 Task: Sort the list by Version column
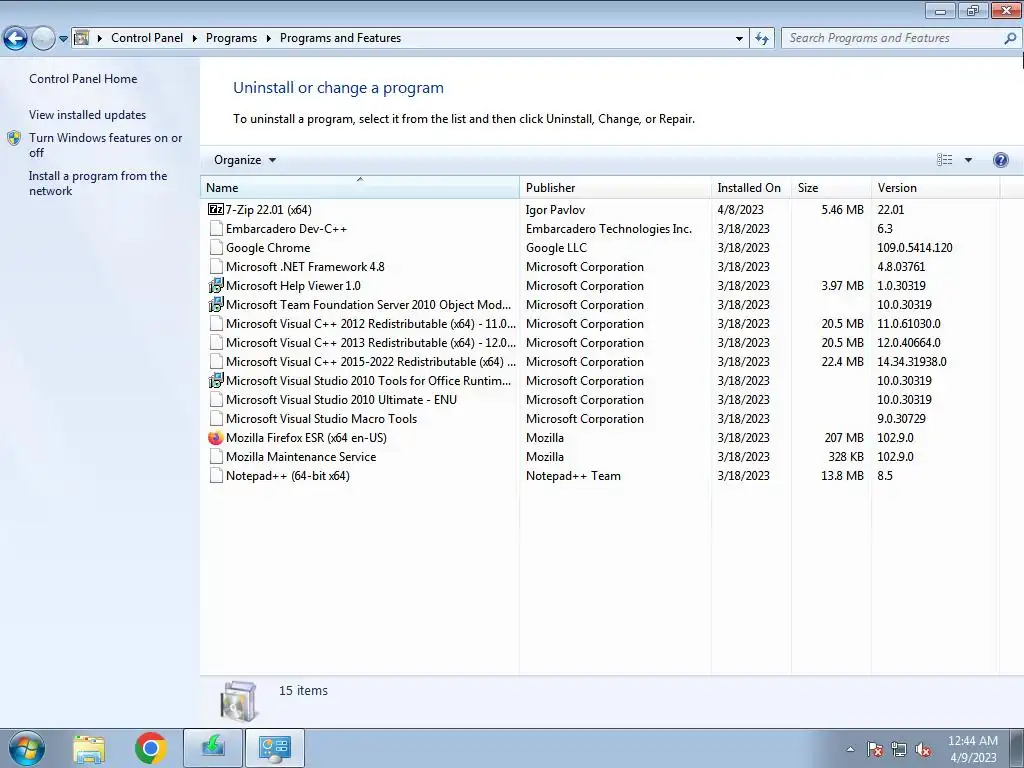coord(935,187)
